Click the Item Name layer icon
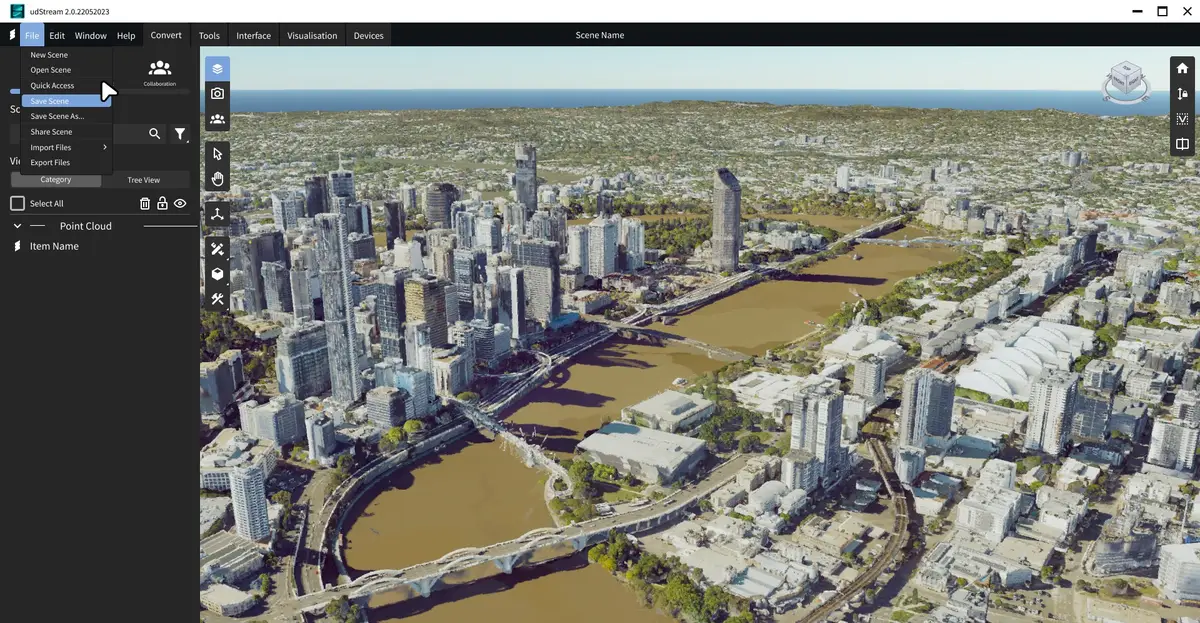The height and width of the screenshot is (623, 1200). click(17, 246)
